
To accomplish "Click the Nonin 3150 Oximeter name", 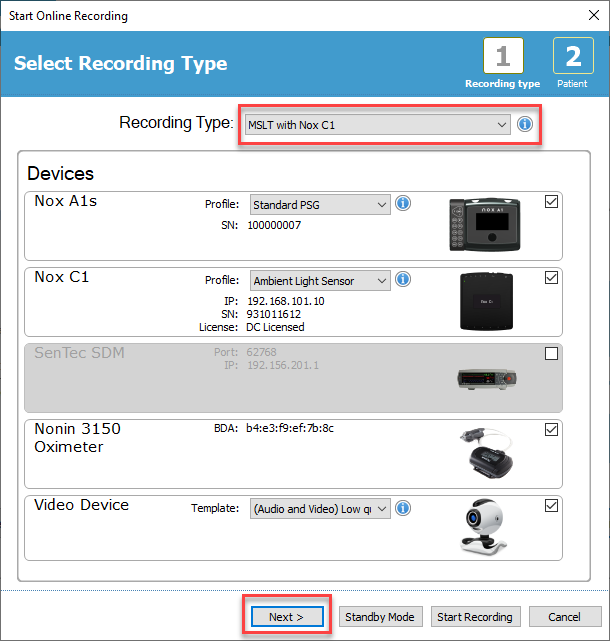I will click(78, 438).
